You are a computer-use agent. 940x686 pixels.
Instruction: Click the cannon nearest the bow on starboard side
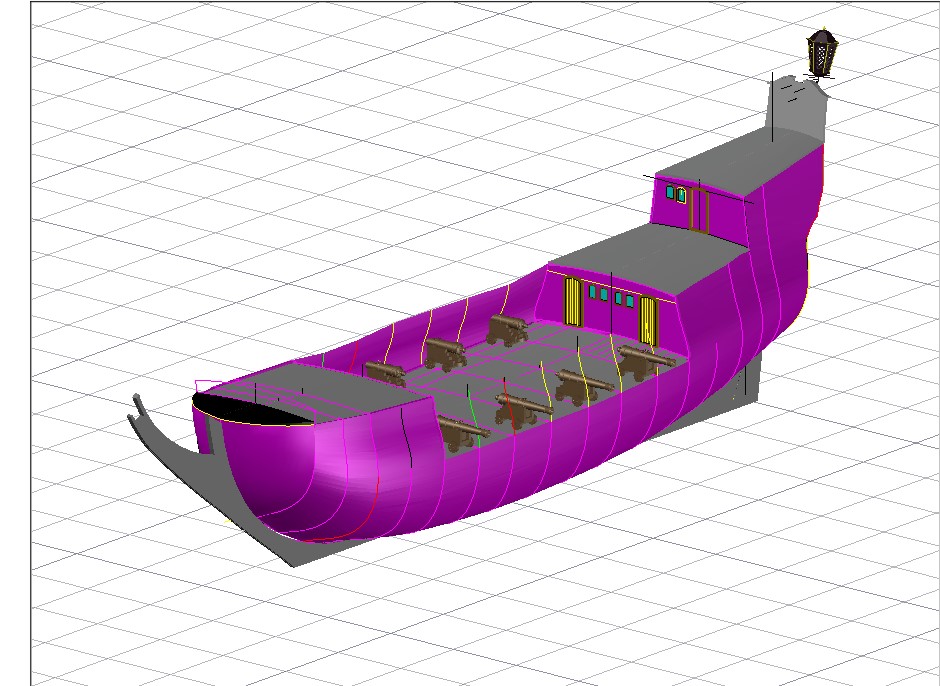click(x=460, y=430)
